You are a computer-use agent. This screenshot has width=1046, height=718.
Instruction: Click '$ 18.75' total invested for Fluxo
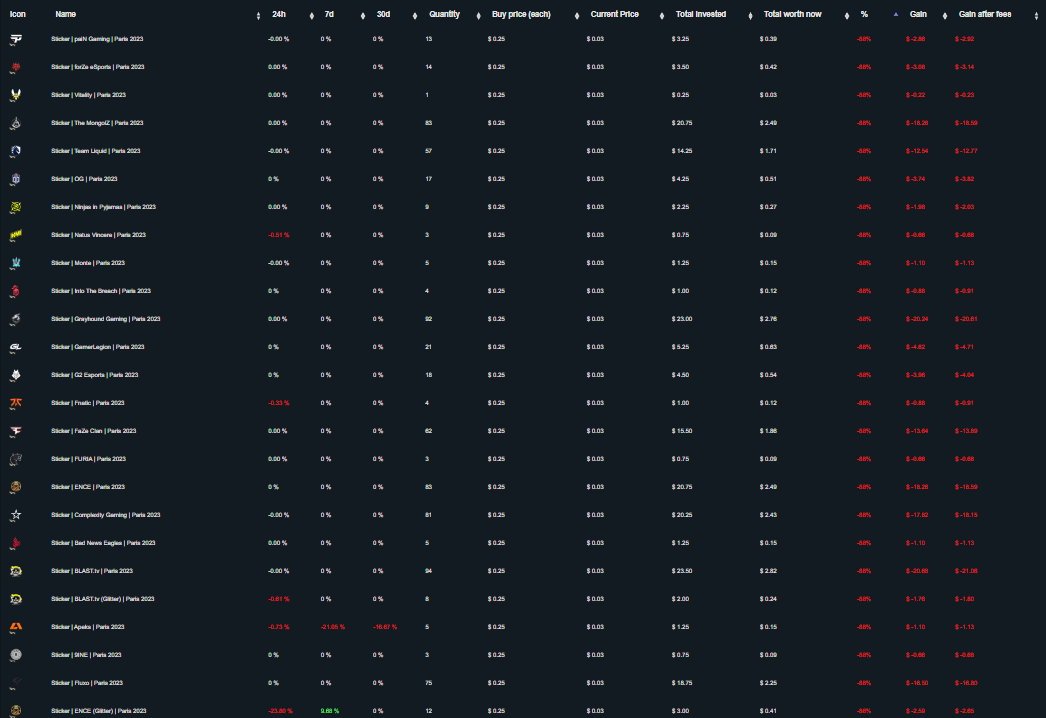682,684
